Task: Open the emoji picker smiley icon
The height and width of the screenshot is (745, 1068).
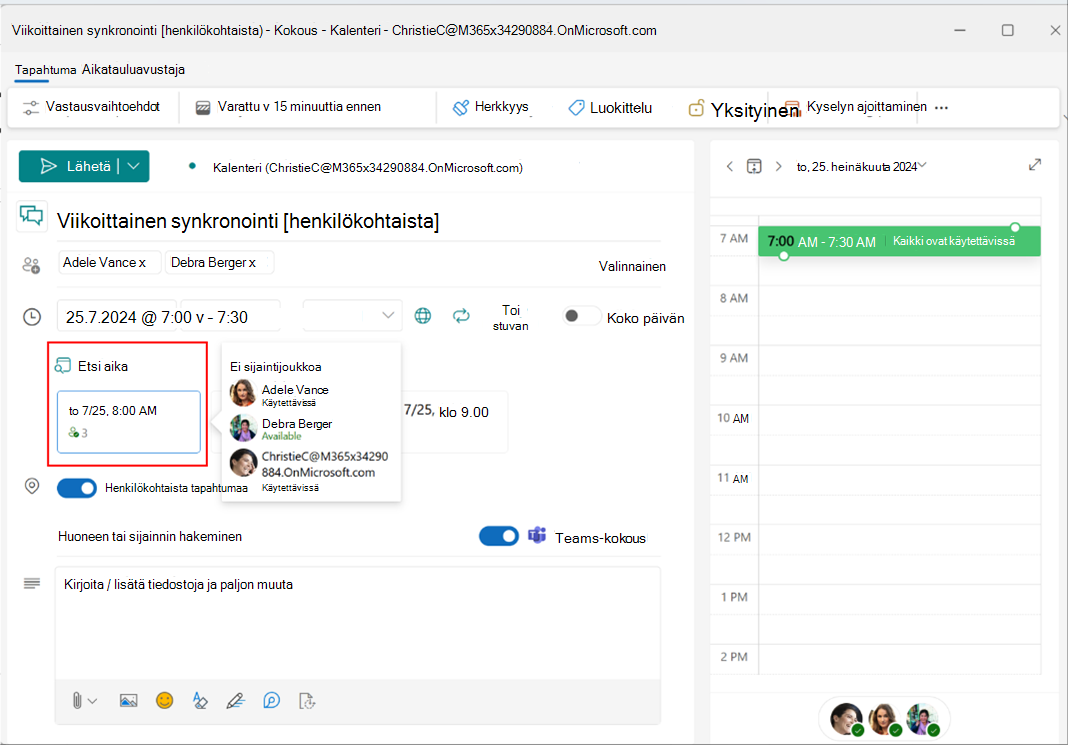Action: (x=165, y=701)
